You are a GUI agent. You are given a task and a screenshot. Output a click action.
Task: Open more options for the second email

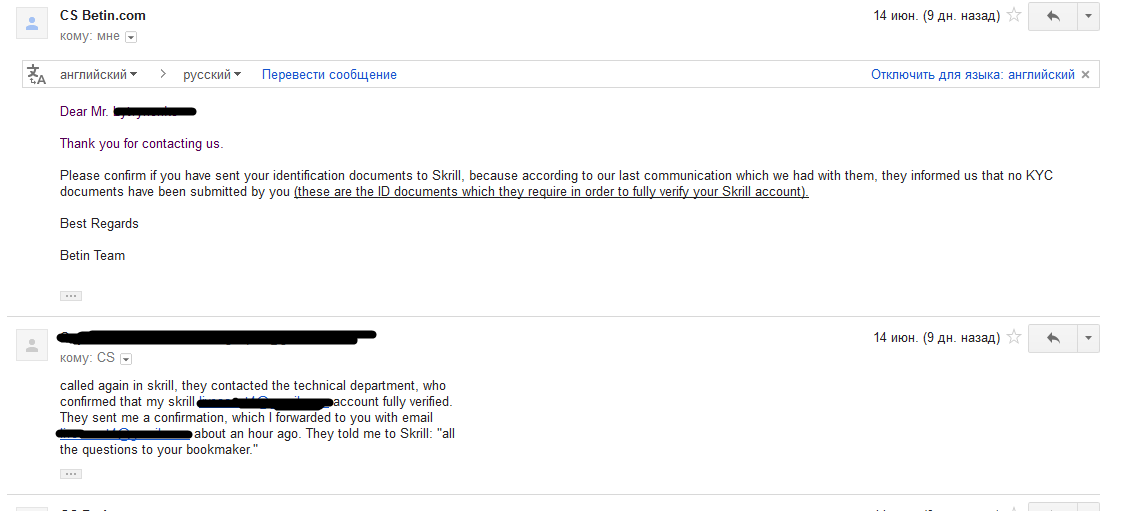1088,338
